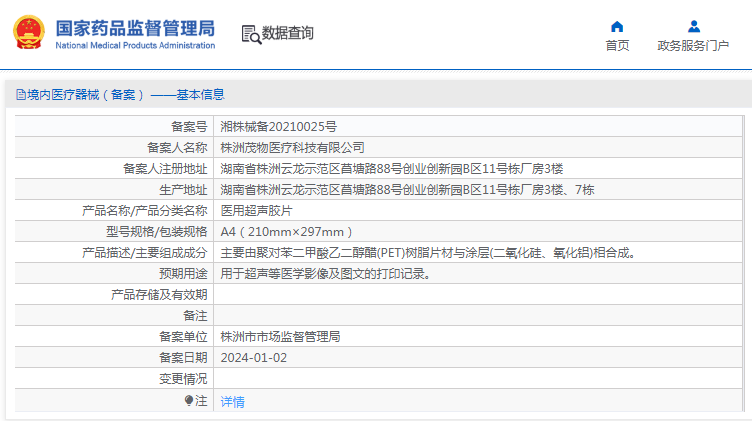Select filing date 2024-01-02

coord(254,358)
